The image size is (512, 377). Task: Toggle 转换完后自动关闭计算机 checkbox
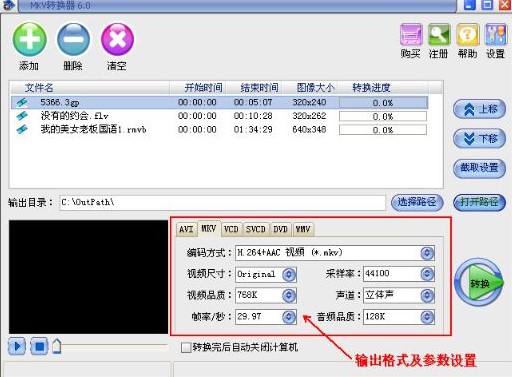pyautogui.click(x=185, y=348)
